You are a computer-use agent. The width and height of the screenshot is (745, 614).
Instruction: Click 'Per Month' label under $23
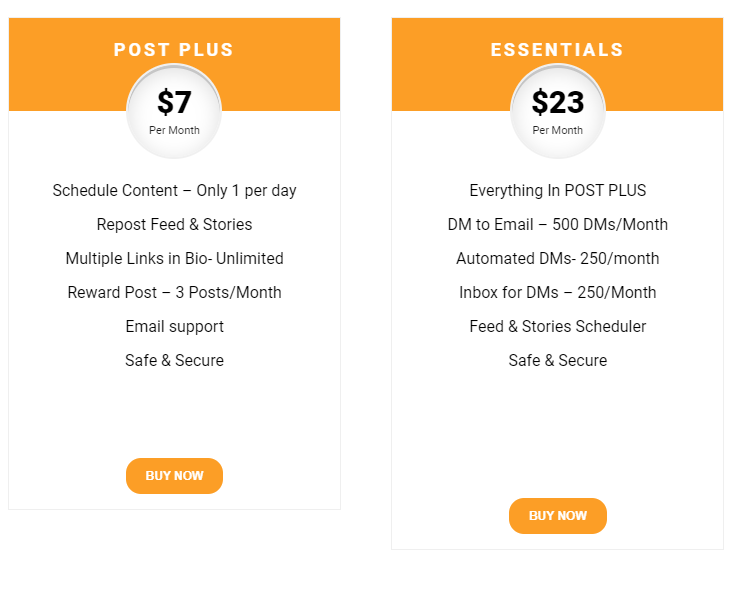558,130
